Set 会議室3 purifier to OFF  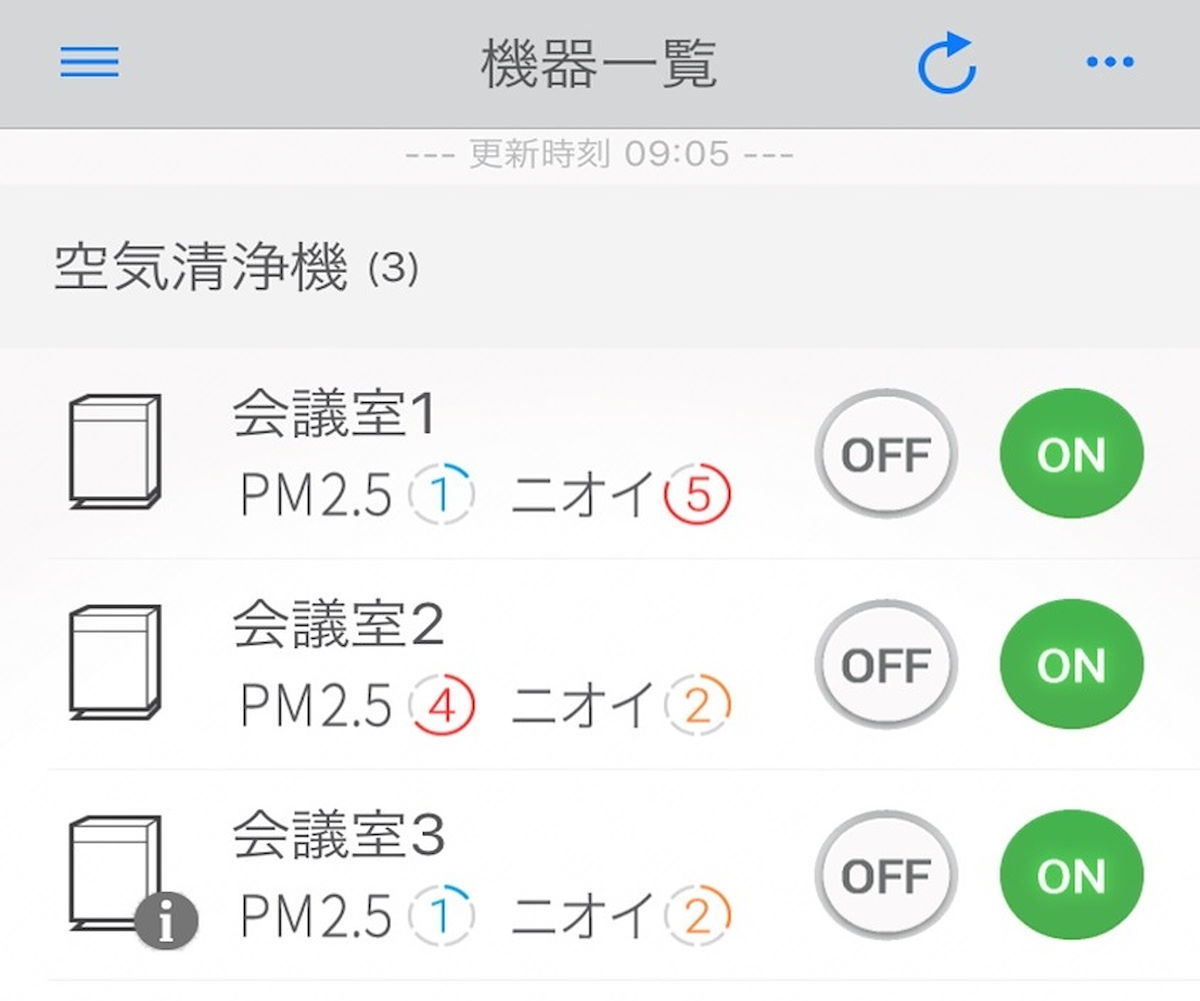(886, 877)
